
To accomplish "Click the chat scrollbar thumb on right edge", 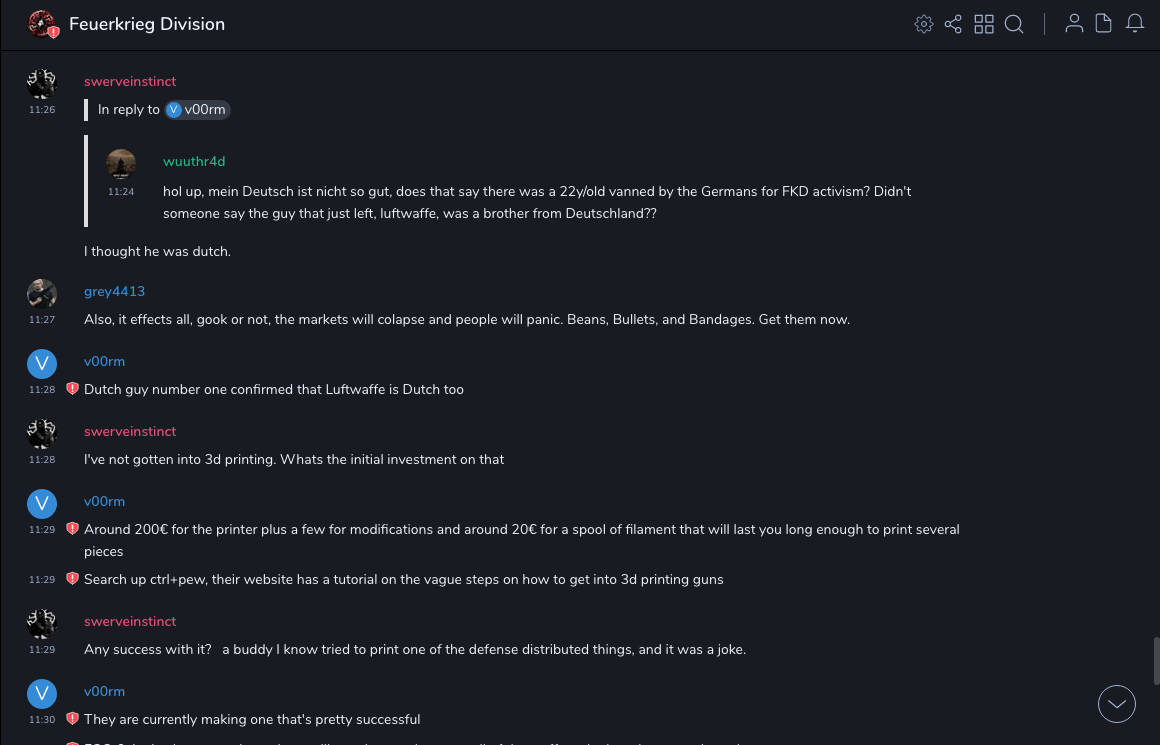I will point(1155,660).
